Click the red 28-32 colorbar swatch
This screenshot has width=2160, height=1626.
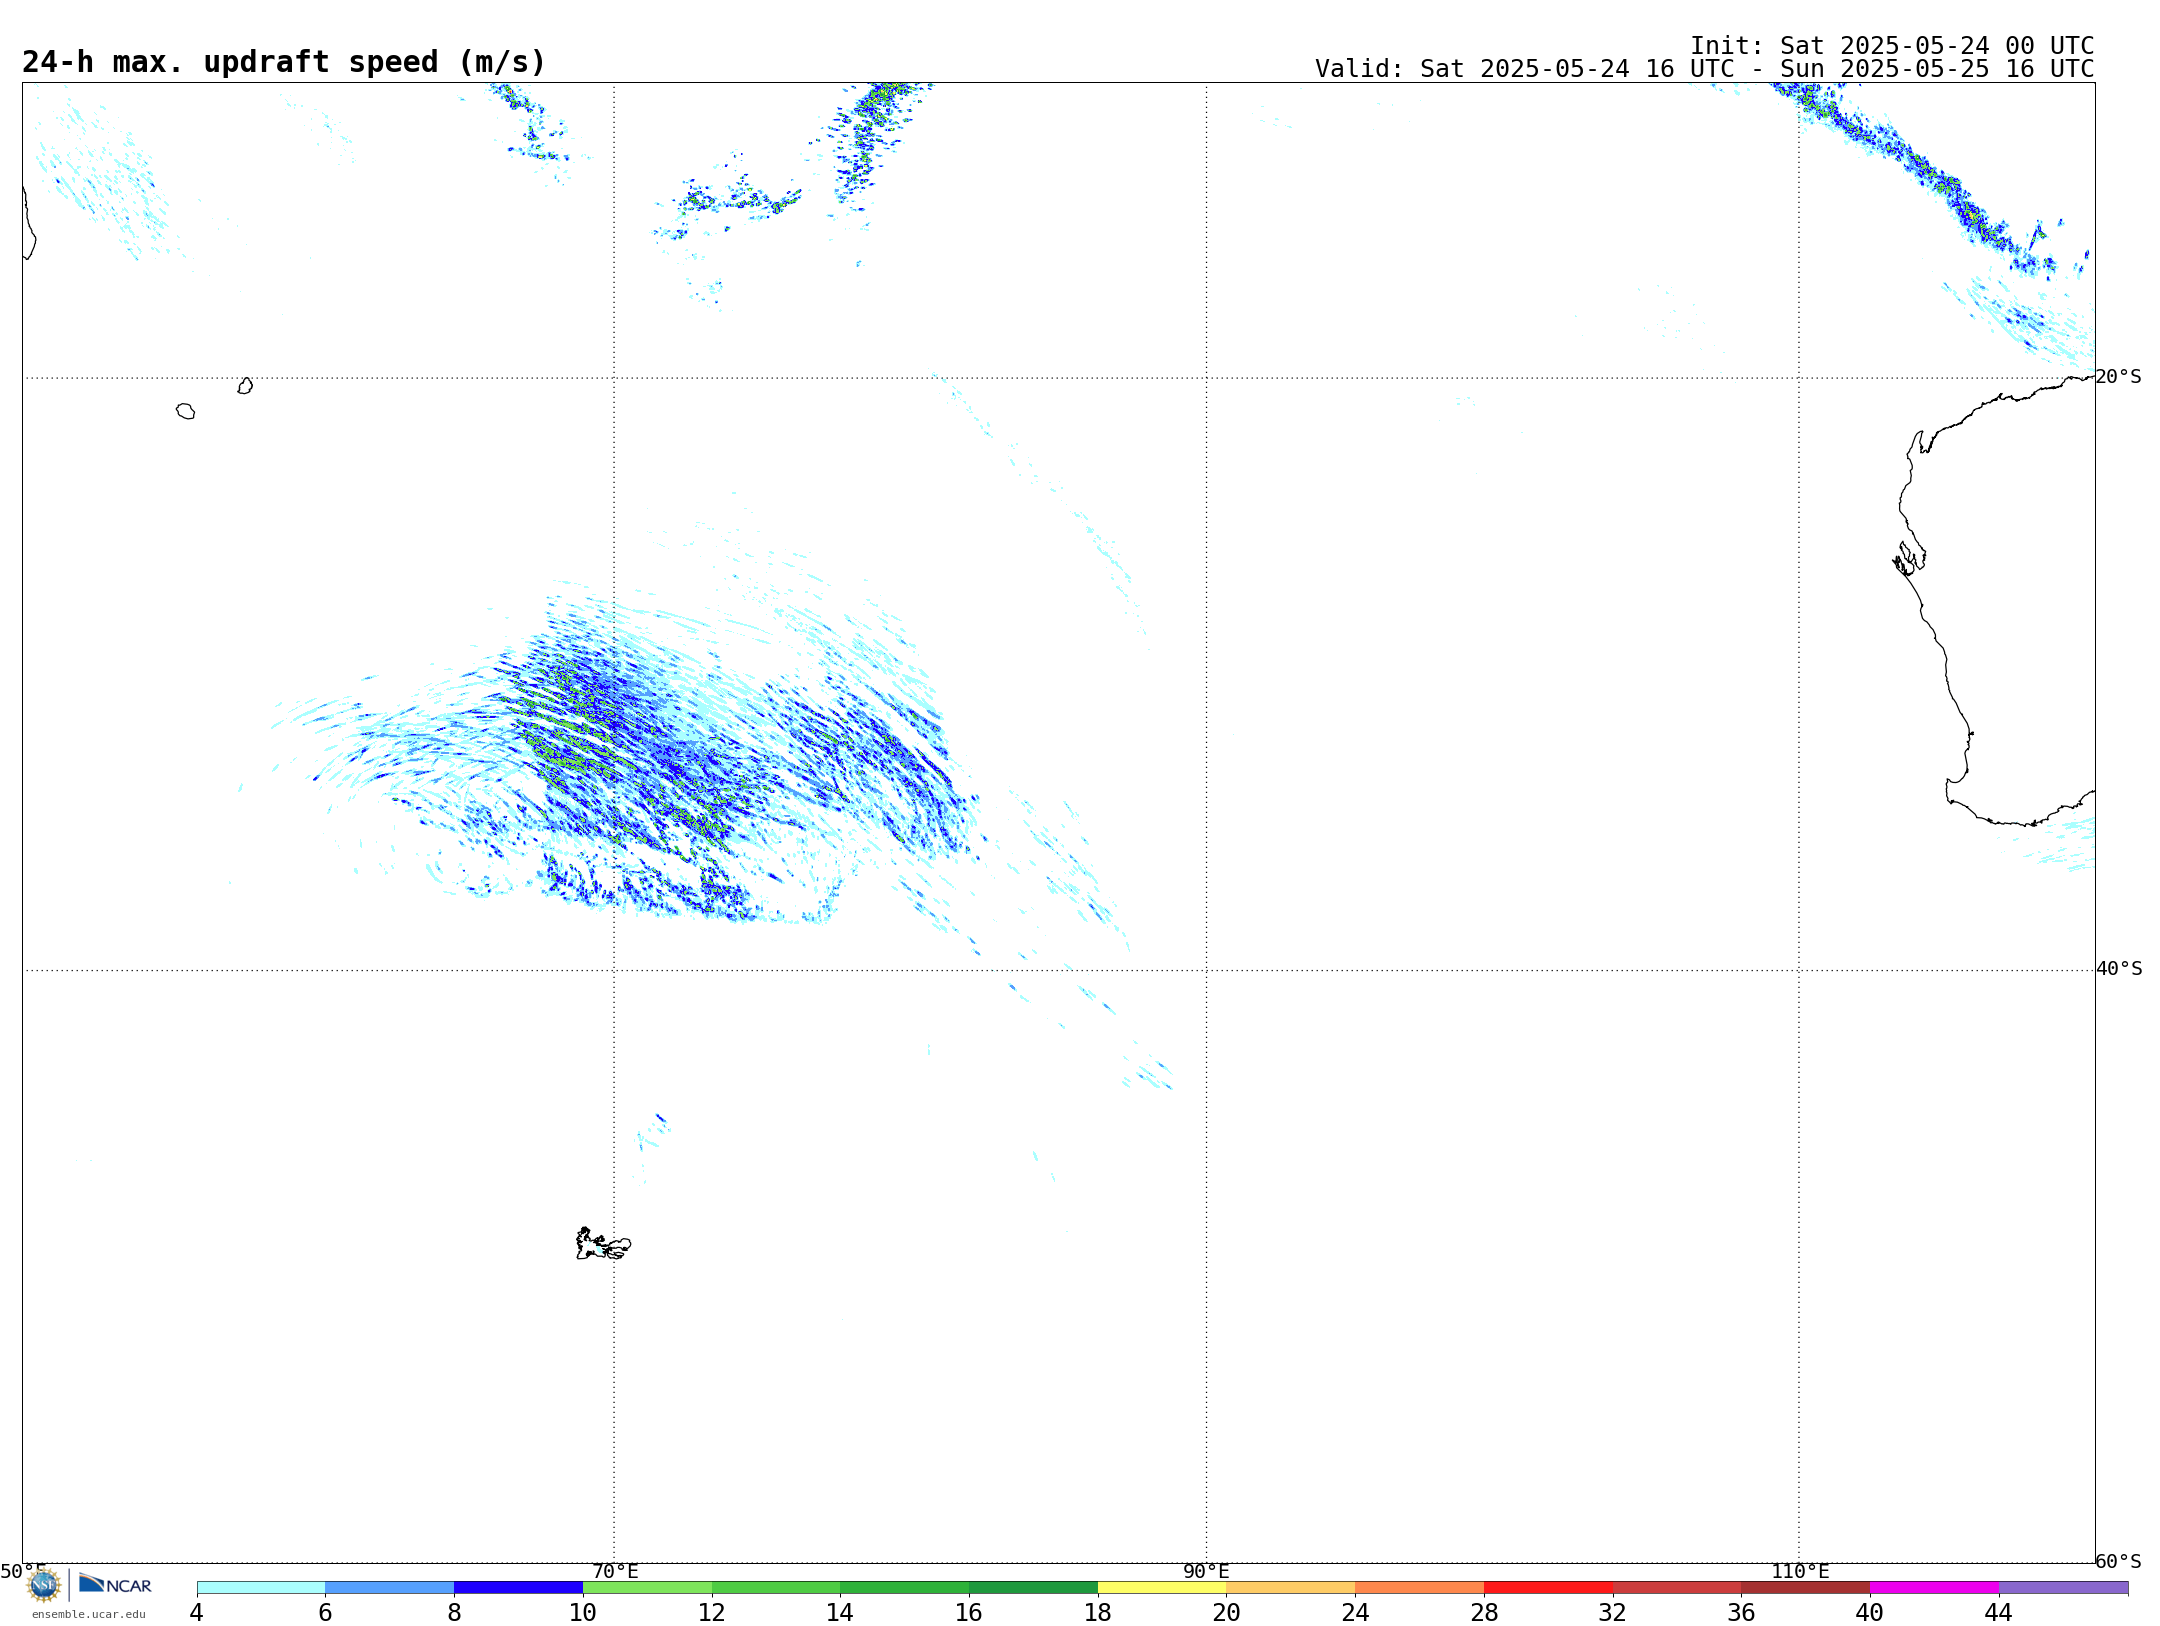point(1548,1587)
